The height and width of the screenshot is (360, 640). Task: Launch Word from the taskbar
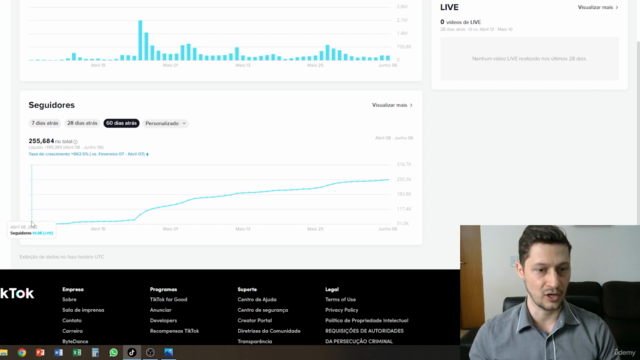point(58,353)
